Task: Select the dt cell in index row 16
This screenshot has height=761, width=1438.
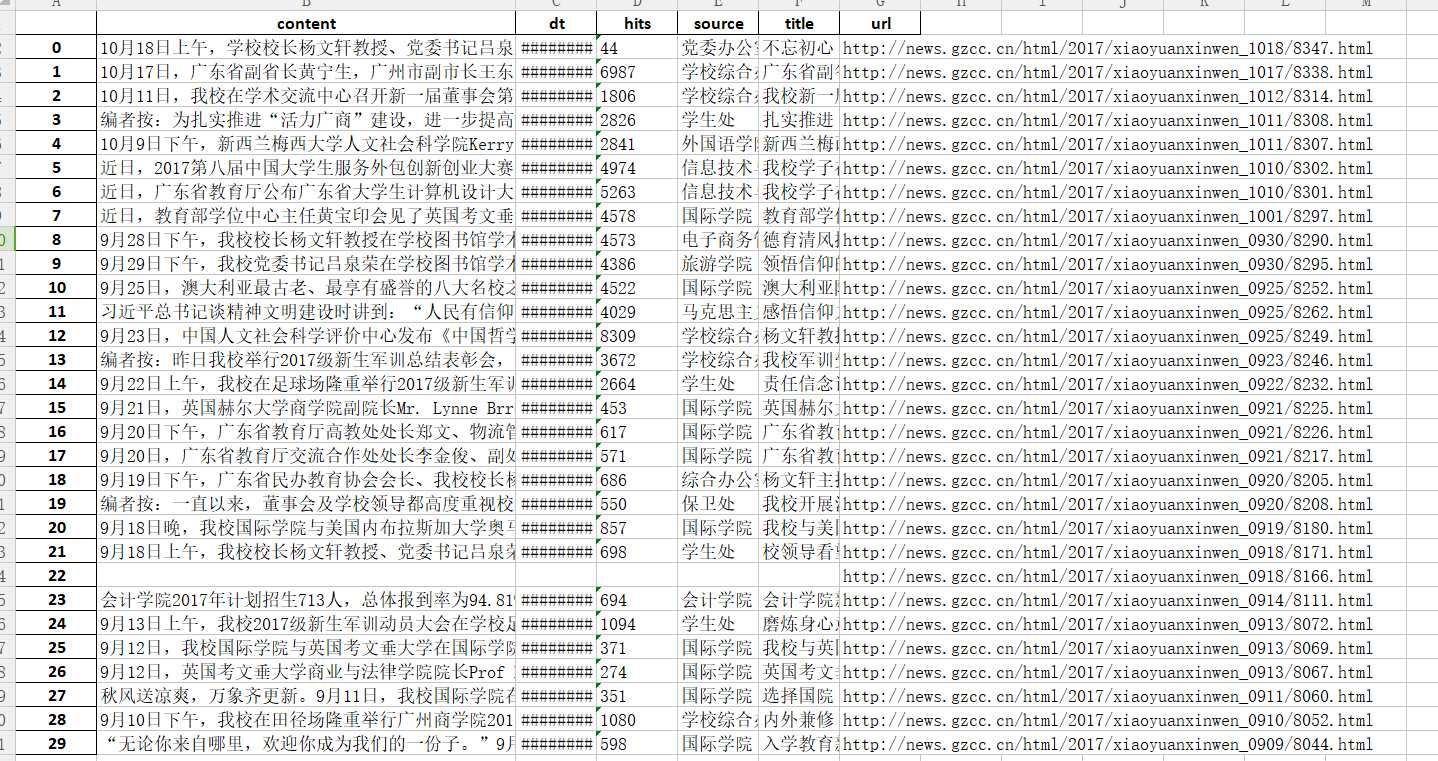Action: click(556, 431)
